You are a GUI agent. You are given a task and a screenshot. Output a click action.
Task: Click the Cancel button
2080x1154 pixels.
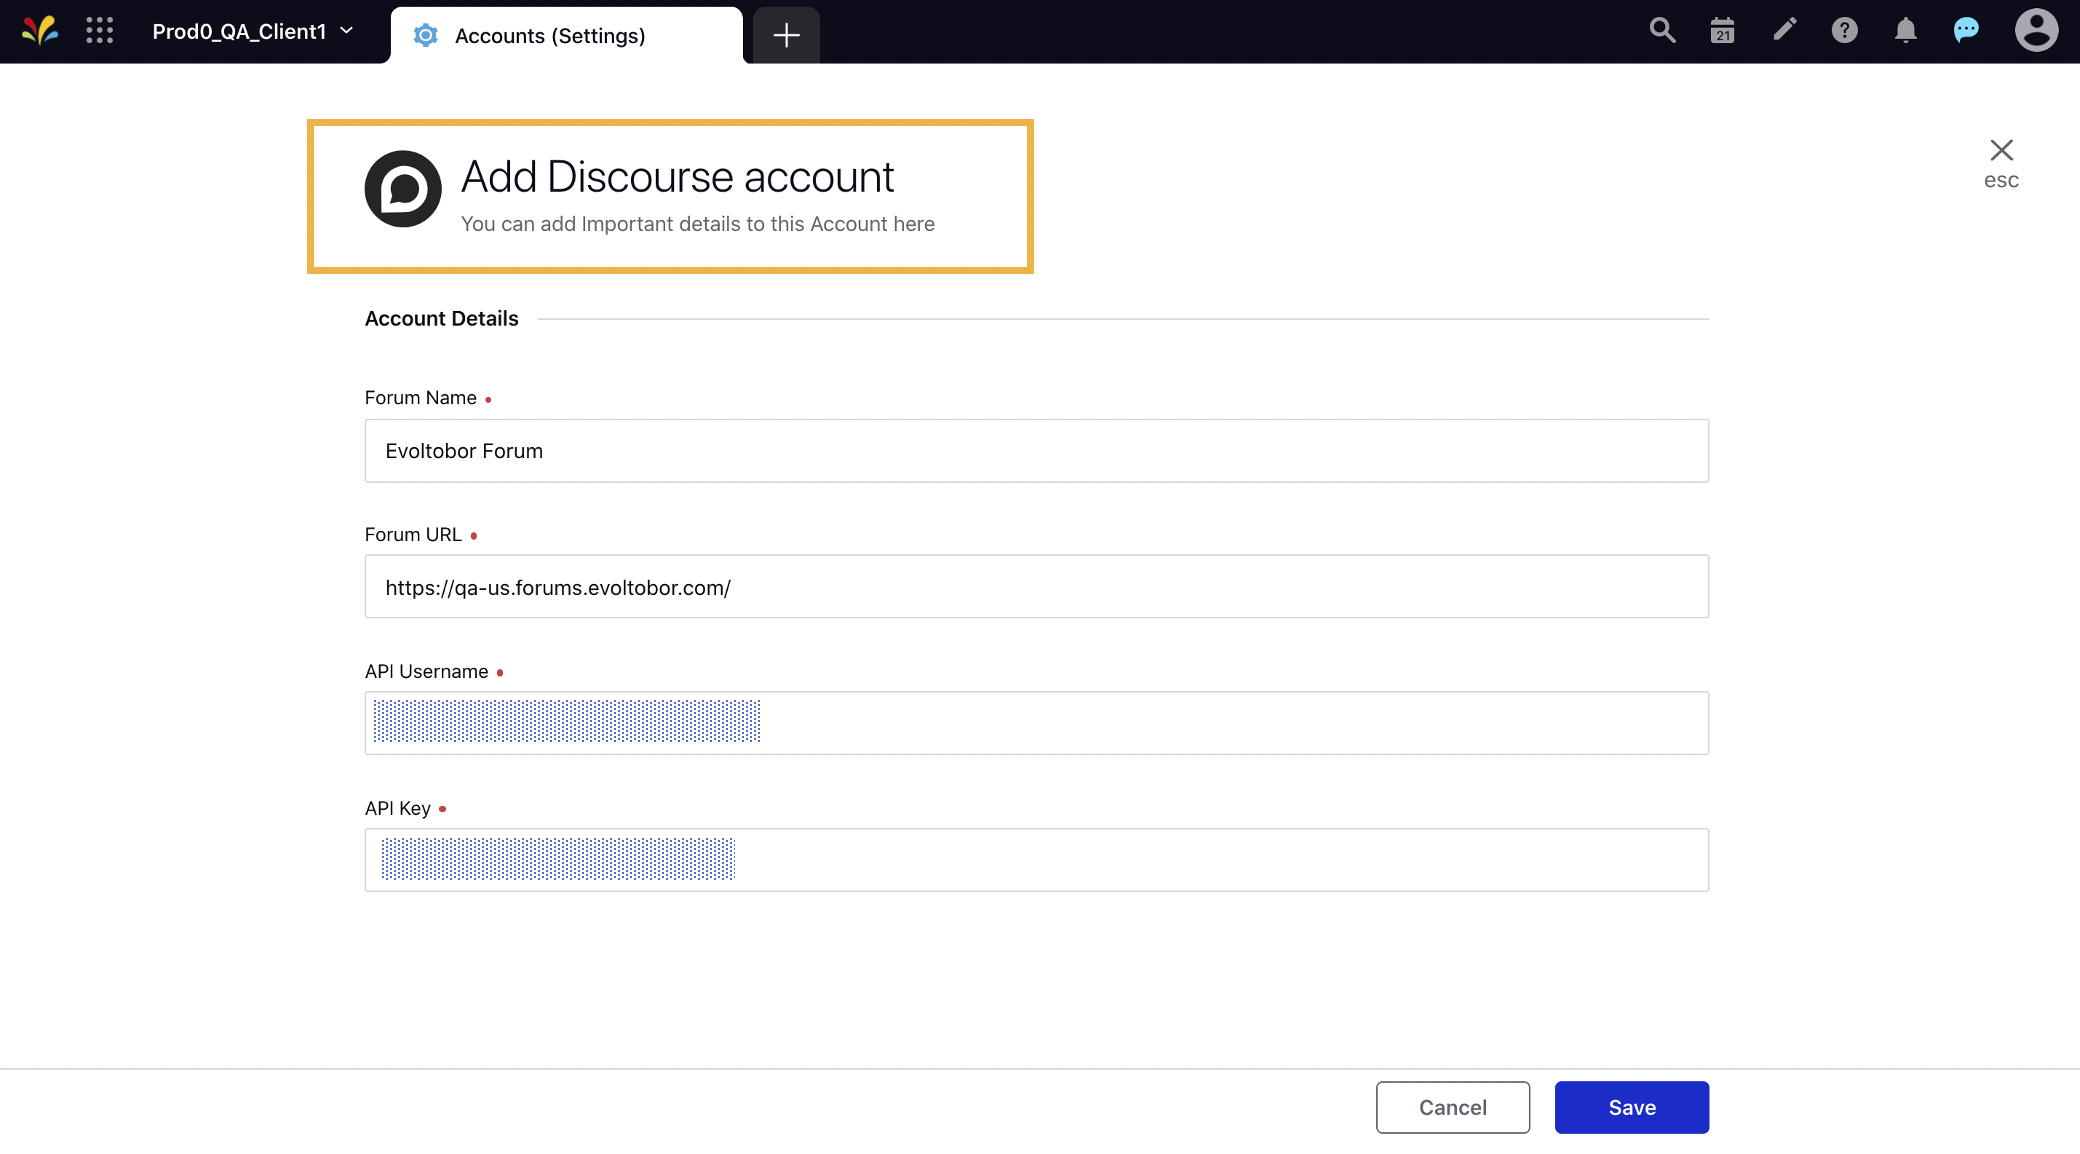1452,1107
